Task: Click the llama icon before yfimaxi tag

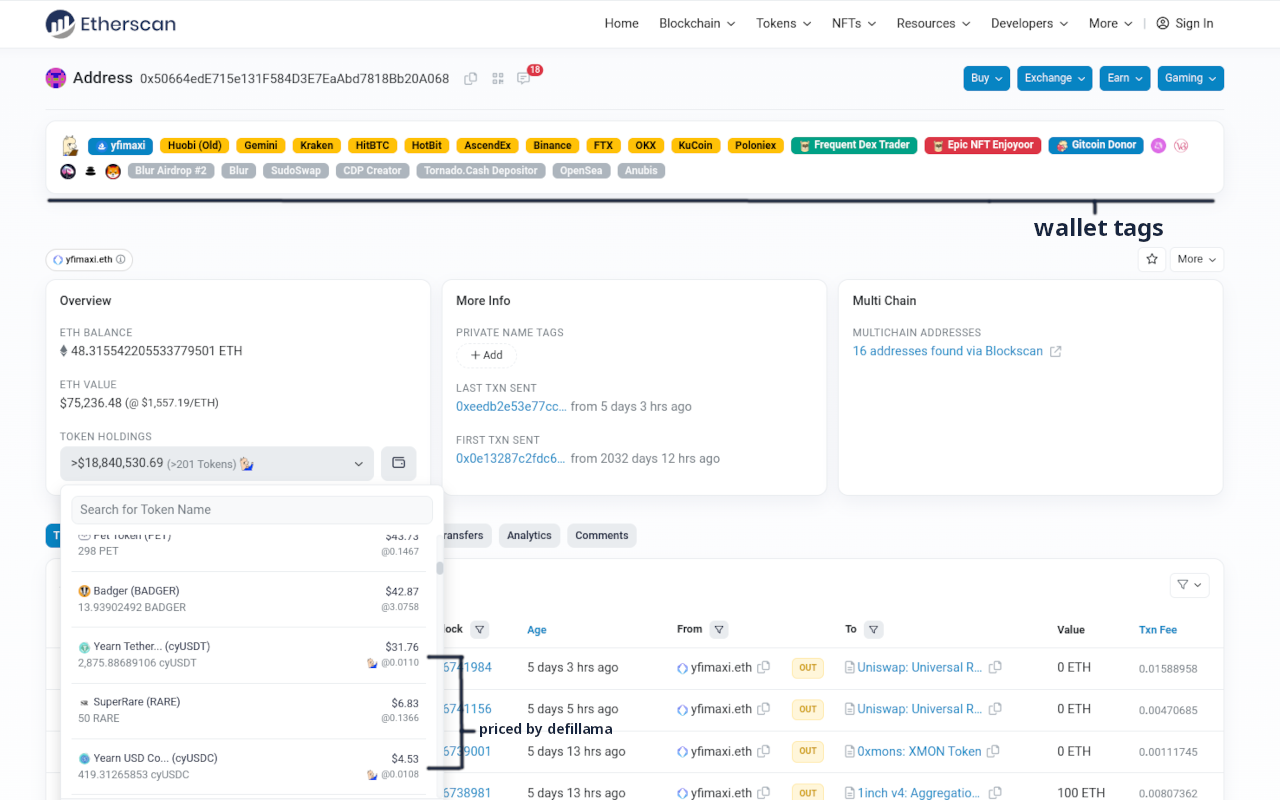Action: (x=70, y=145)
